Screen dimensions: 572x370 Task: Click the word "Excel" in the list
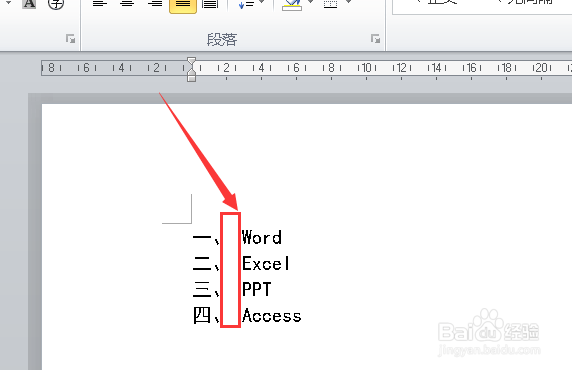[x=266, y=263]
